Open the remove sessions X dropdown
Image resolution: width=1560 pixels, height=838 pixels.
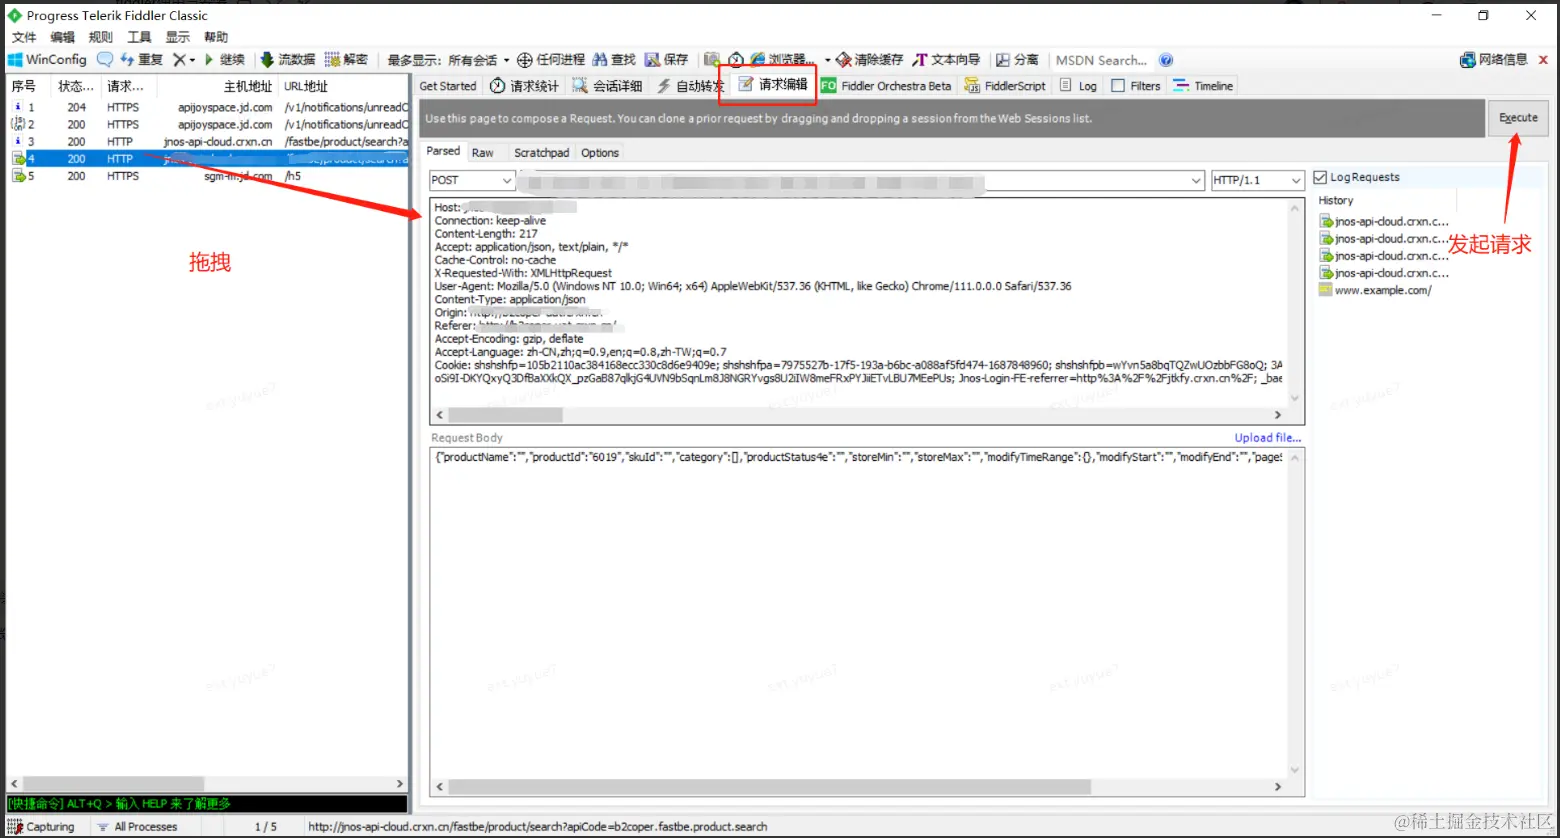(x=184, y=60)
